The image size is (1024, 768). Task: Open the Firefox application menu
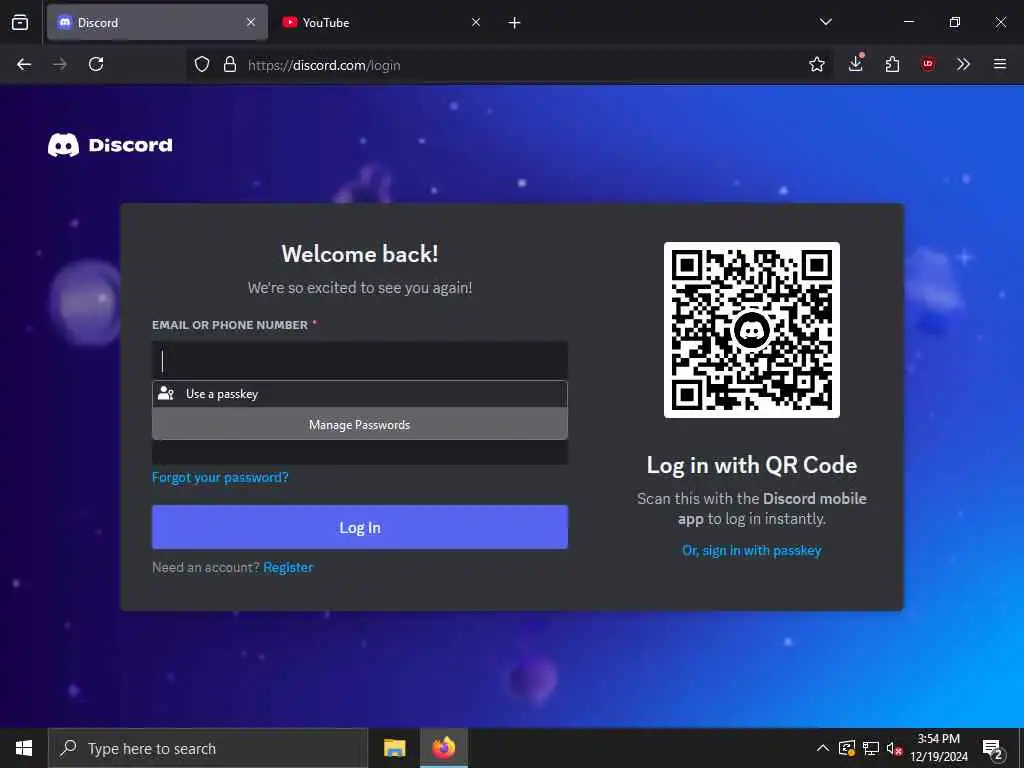click(1000, 64)
